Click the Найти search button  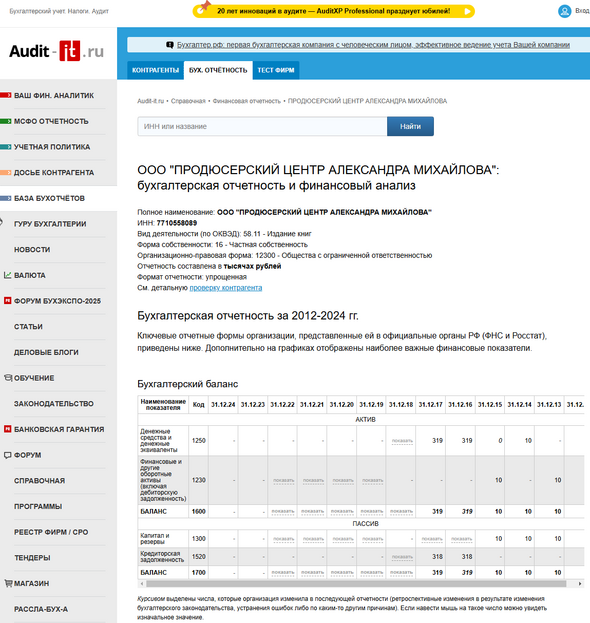coord(410,126)
